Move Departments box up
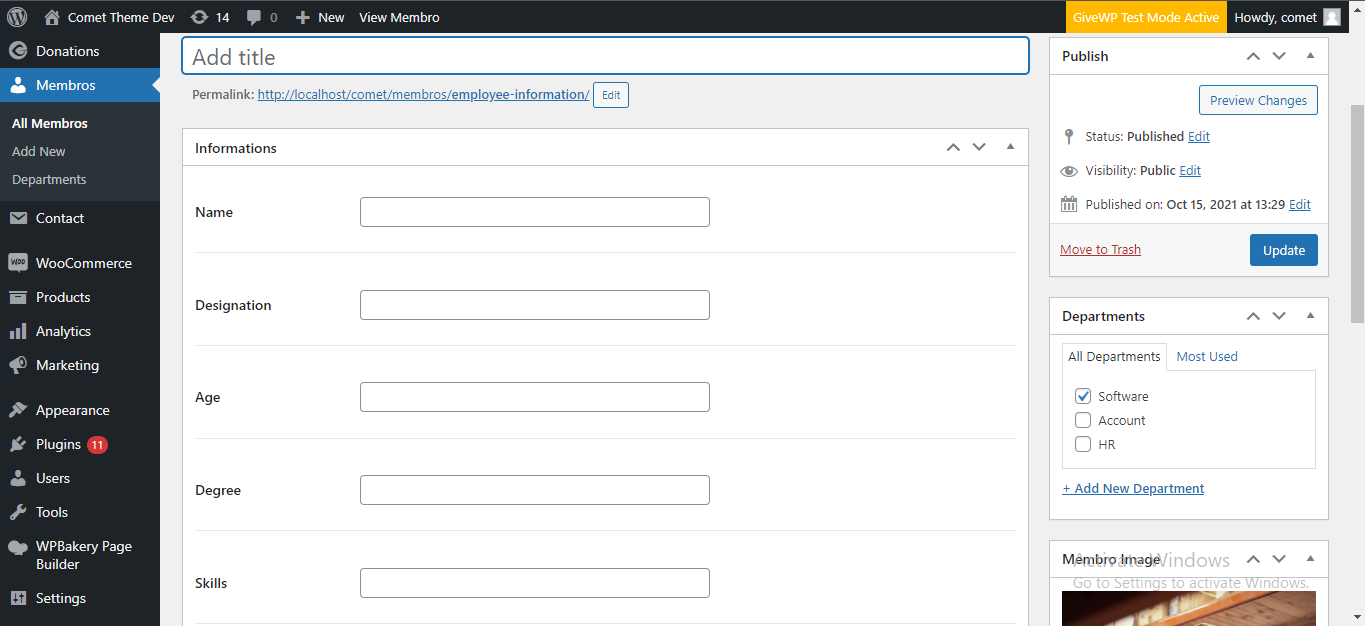1365x626 pixels. click(x=1253, y=316)
